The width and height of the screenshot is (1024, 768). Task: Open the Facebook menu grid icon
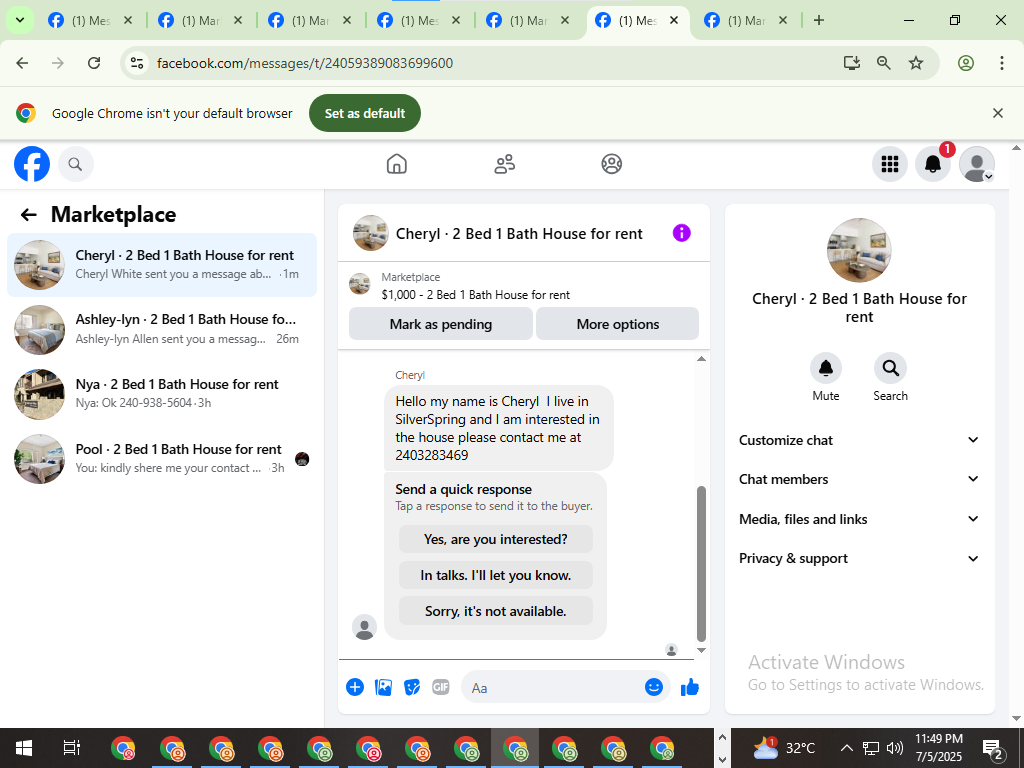click(x=889, y=164)
